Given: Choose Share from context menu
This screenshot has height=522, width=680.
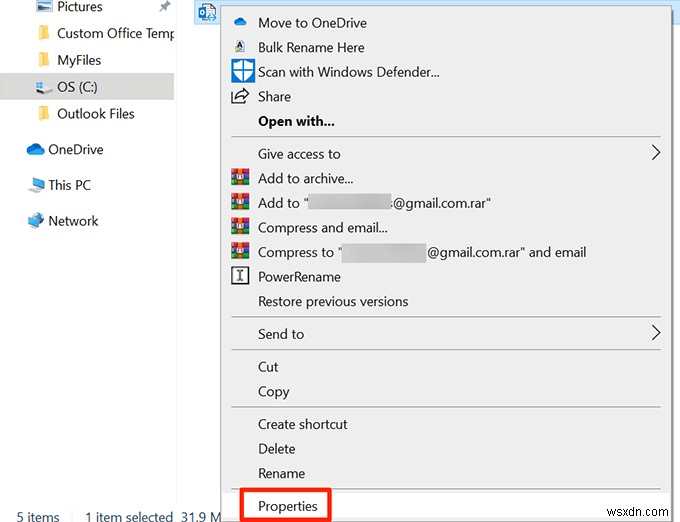Looking at the screenshot, I should coord(274,96).
